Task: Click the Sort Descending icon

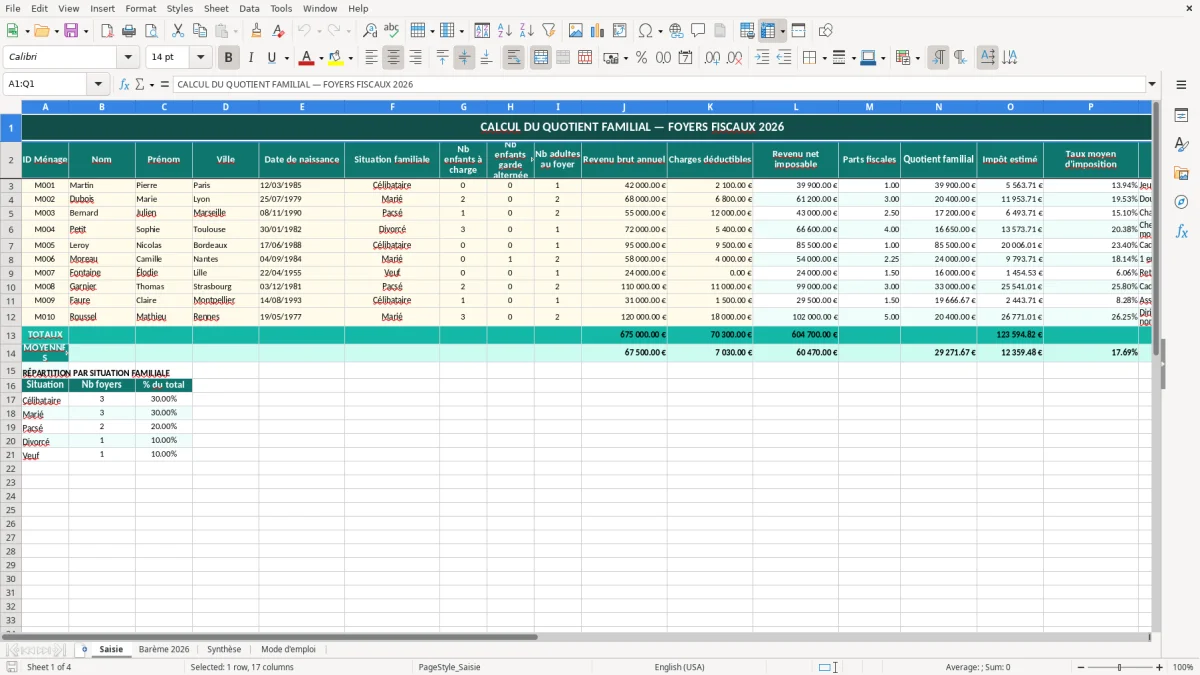Action: [527, 31]
